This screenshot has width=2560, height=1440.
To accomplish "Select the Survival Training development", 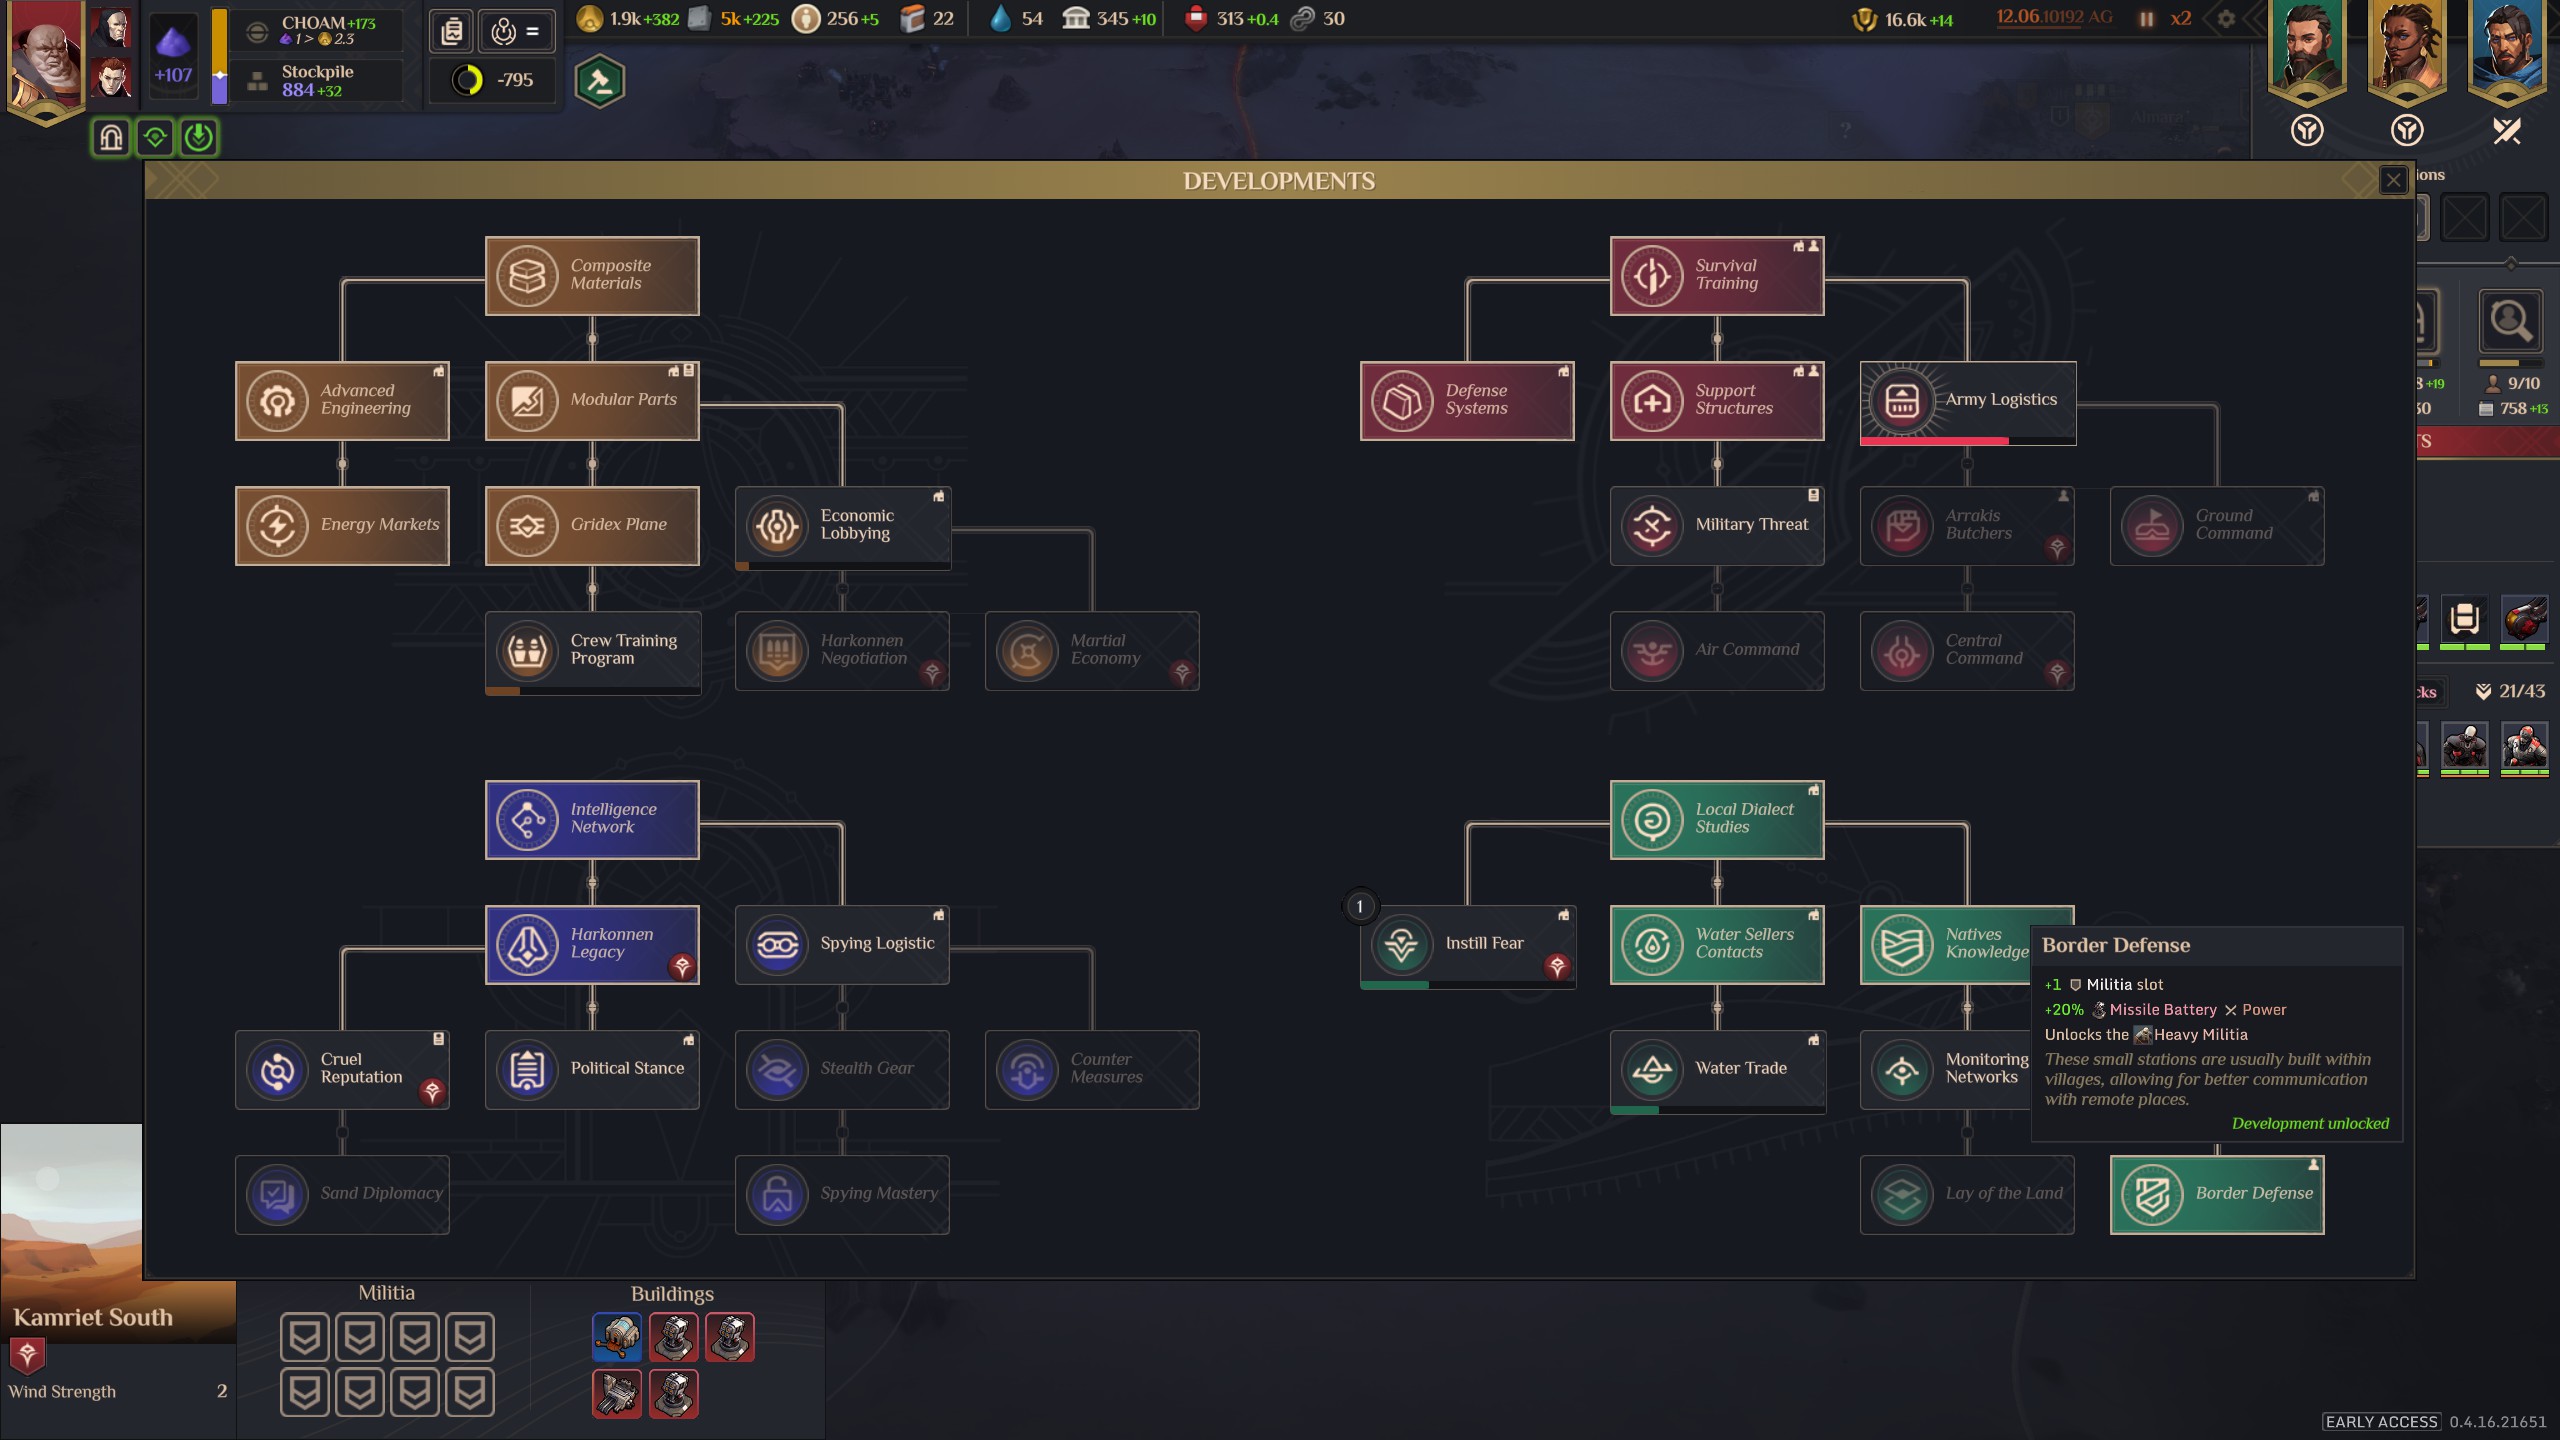I will pos(1717,275).
